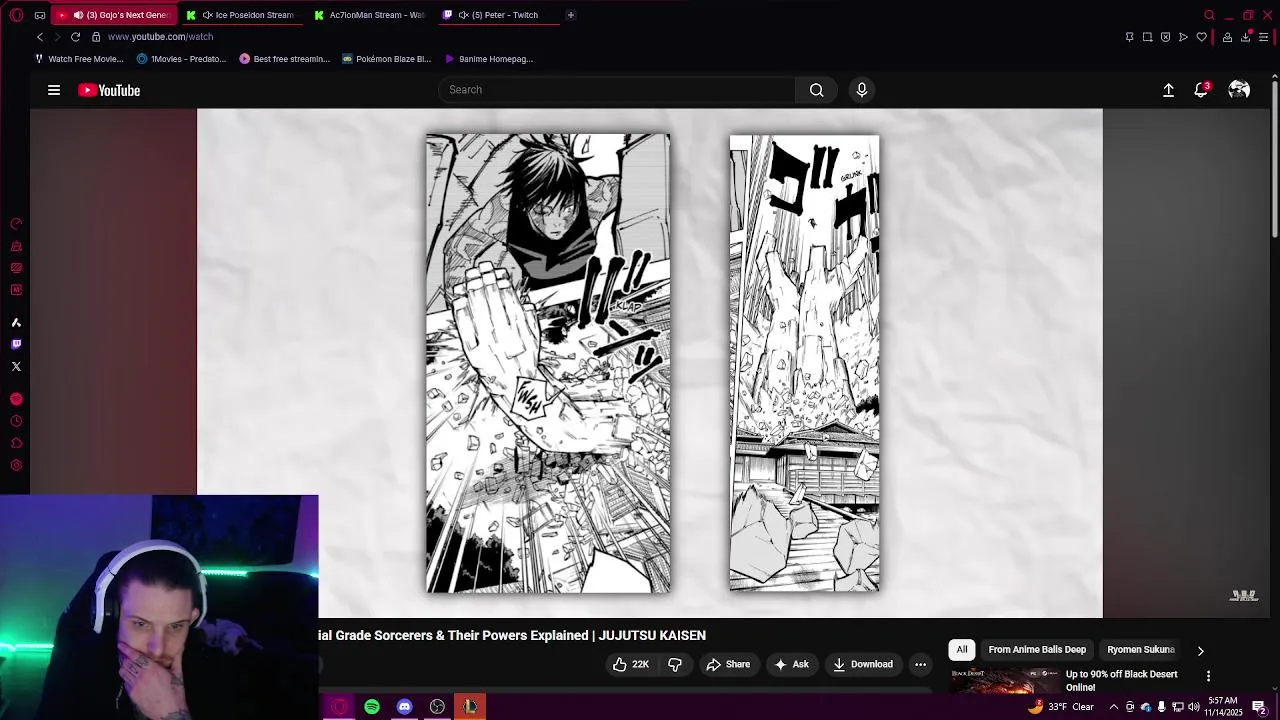Open browser downloads icon
Viewport: 1280px width, 720px height.
click(1245, 37)
